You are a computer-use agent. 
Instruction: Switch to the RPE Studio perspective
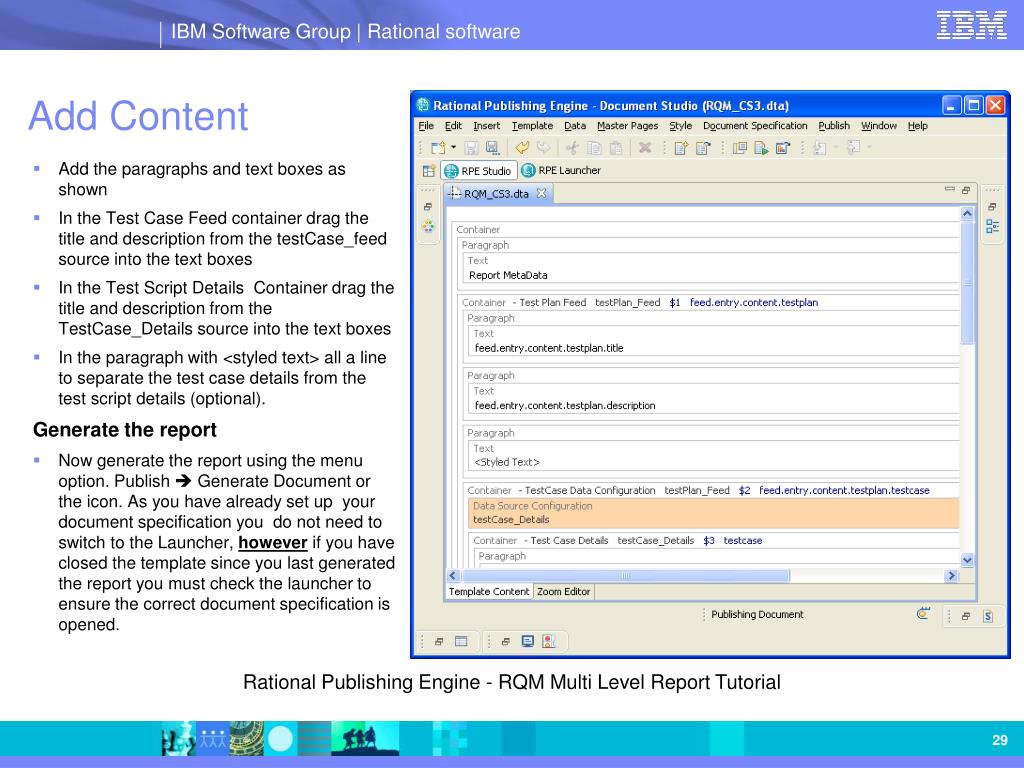(479, 170)
